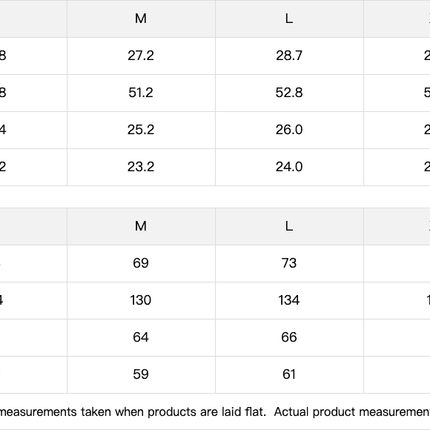Click the M header in bottom table
Image resolution: width=430 pixels, height=430 pixels.
click(141, 226)
